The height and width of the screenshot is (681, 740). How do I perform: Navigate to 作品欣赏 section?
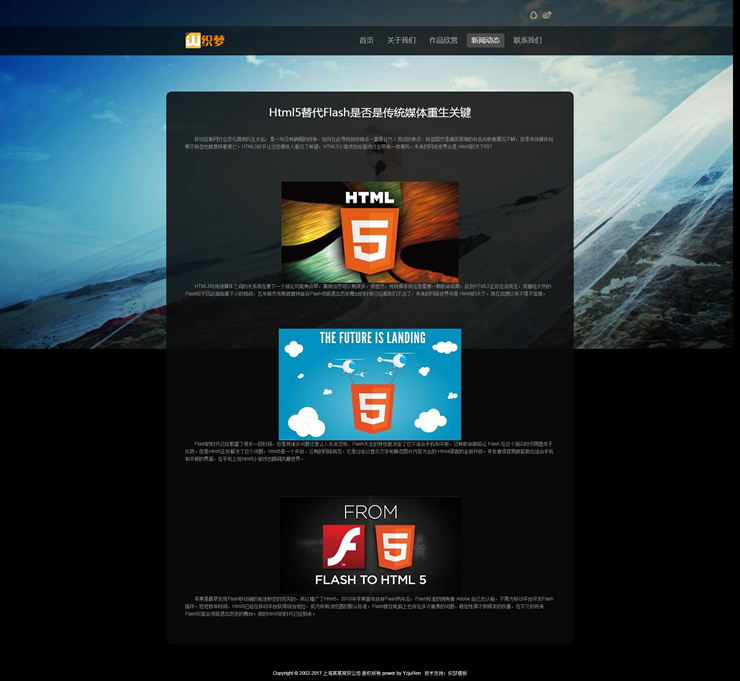[x=443, y=41]
